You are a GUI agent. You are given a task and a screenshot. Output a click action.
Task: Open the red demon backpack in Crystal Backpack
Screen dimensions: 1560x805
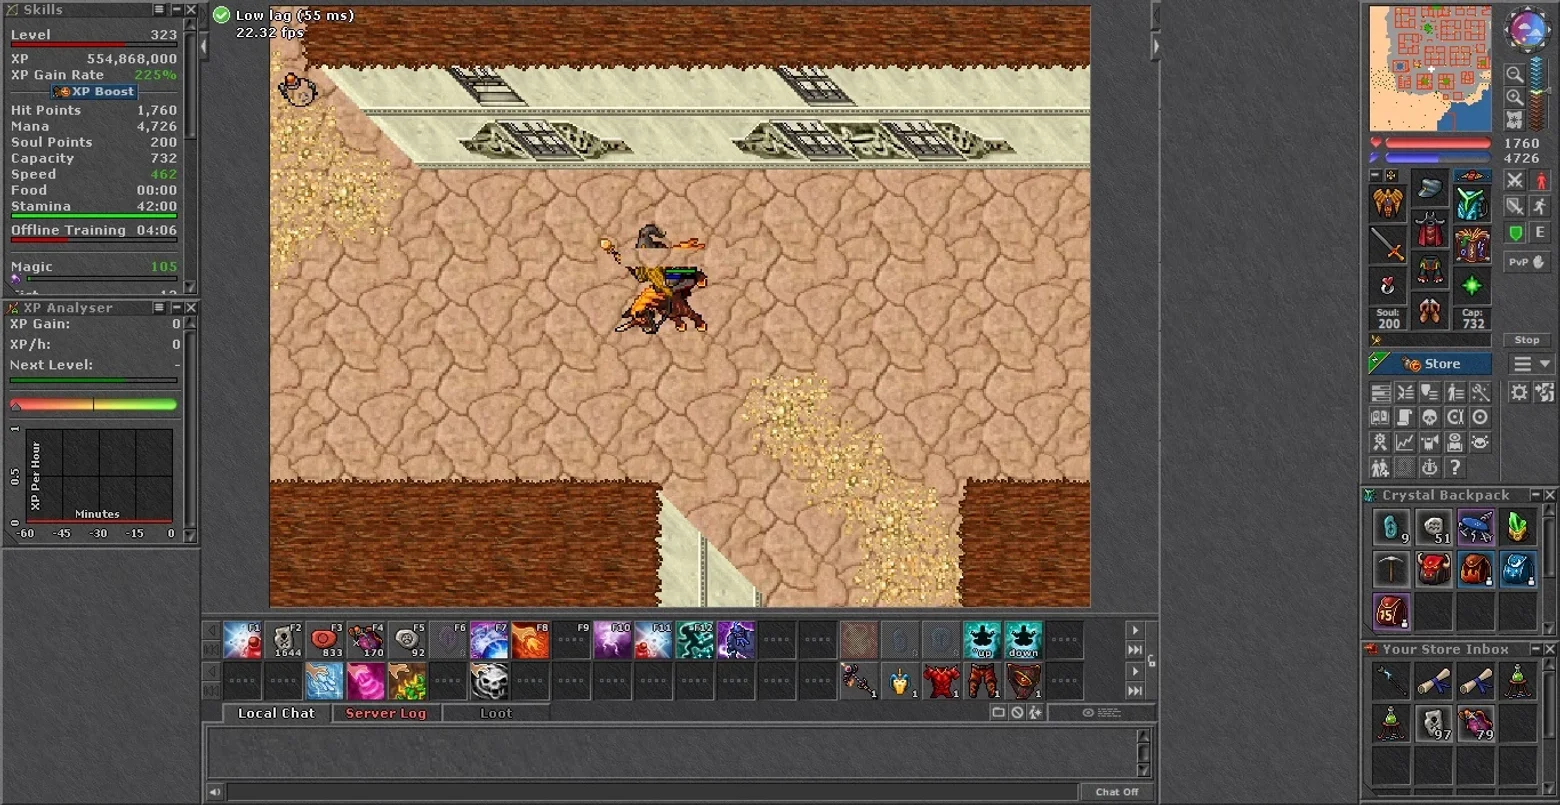click(1432, 568)
